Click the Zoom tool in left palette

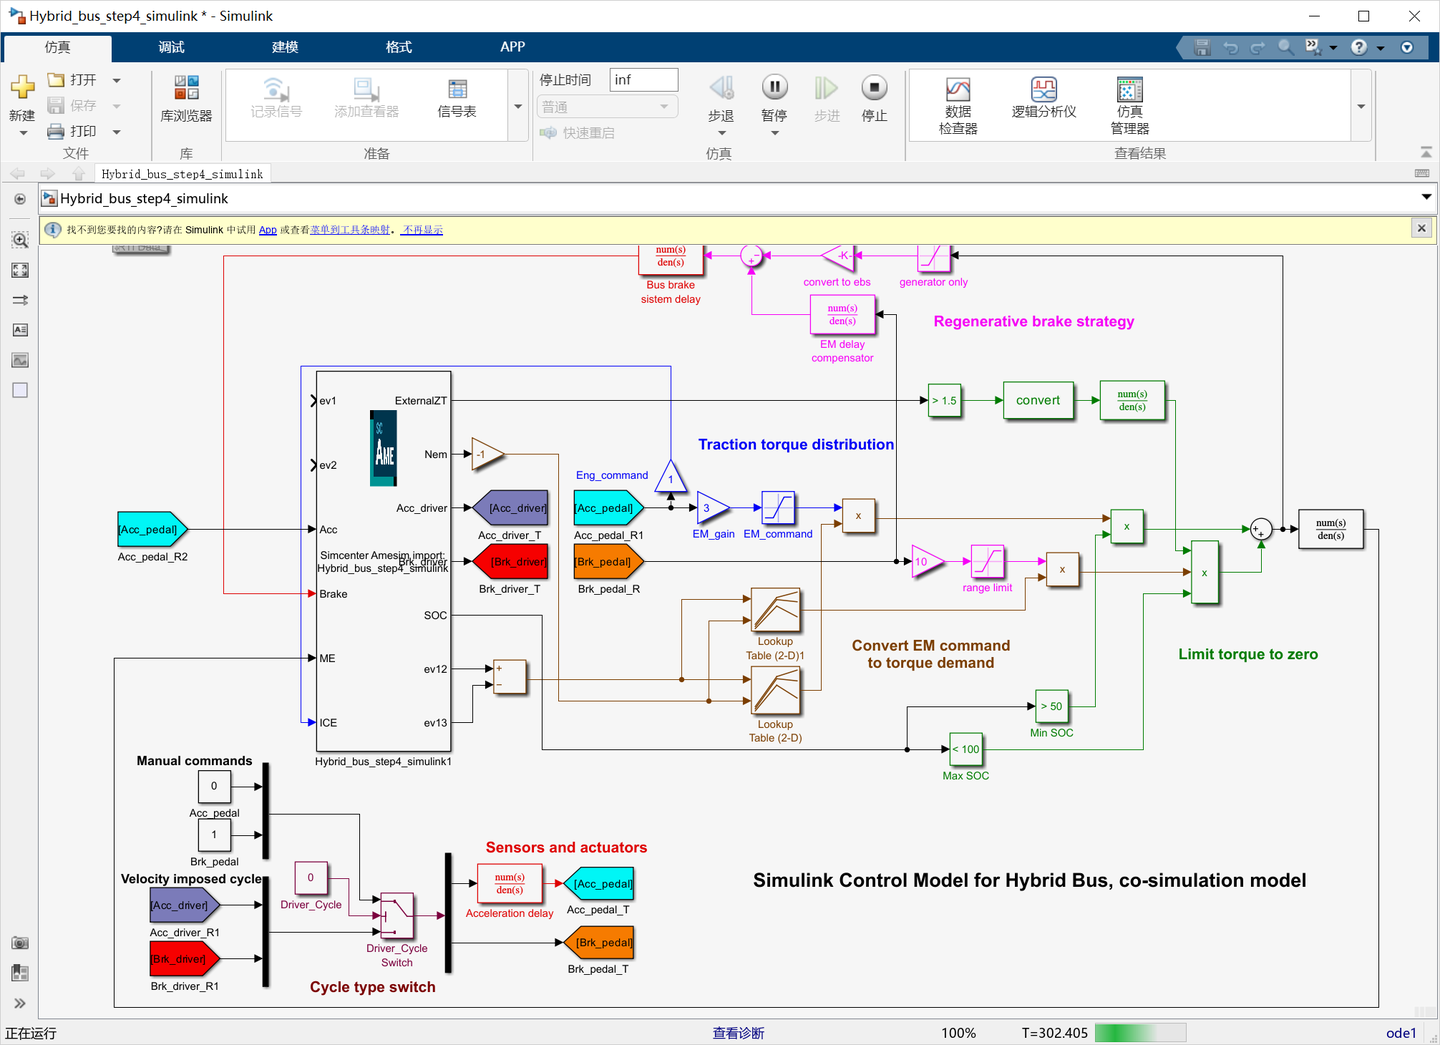[20, 240]
